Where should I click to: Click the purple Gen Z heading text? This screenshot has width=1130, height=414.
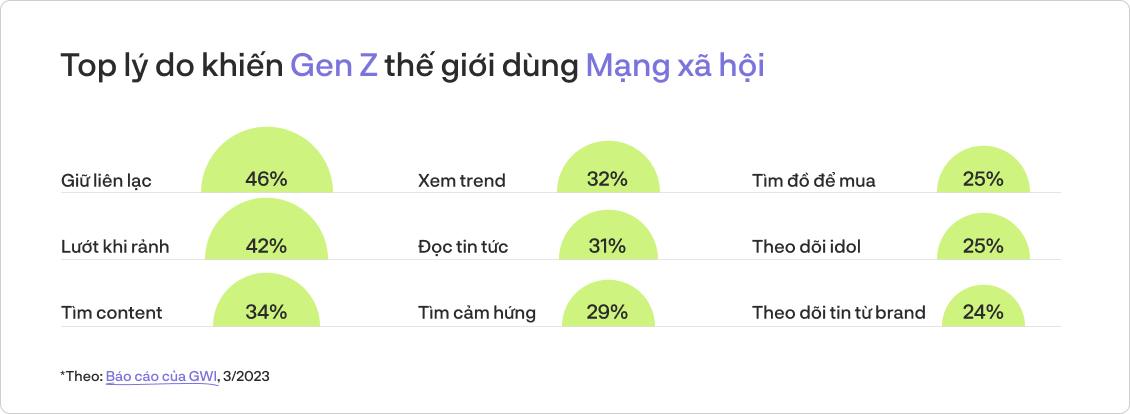click(x=334, y=66)
